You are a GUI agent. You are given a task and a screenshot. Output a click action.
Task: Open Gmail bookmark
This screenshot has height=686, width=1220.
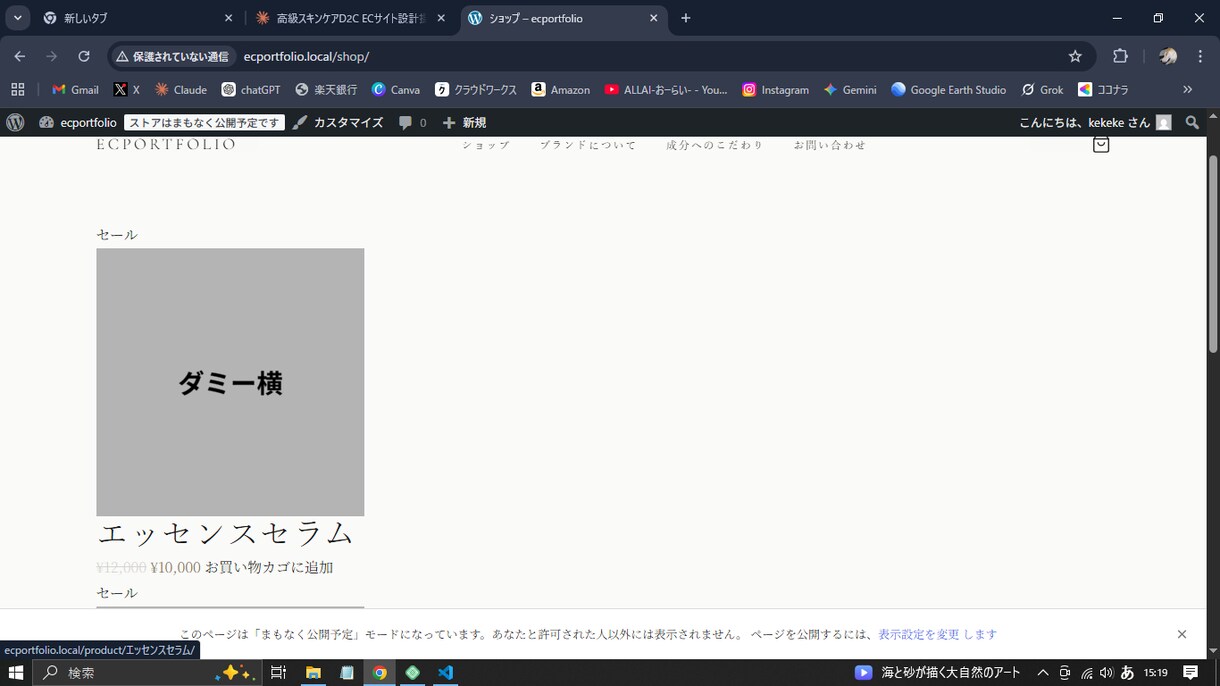pos(75,89)
